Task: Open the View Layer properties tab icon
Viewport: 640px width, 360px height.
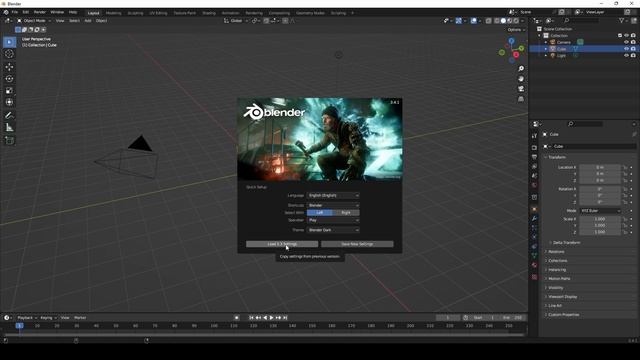Action: (x=534, y=166)
